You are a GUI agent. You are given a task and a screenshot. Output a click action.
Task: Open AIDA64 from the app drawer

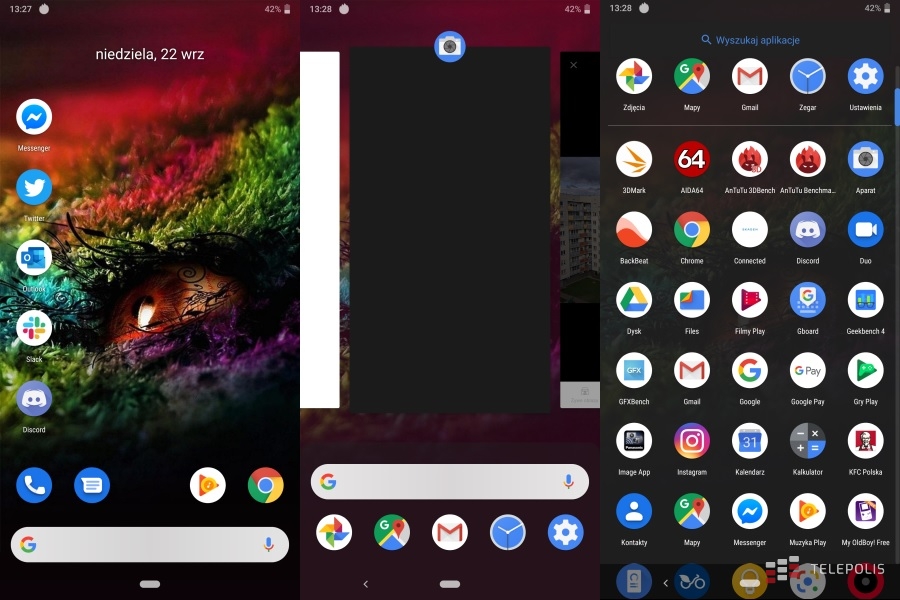tap(691, 159)
